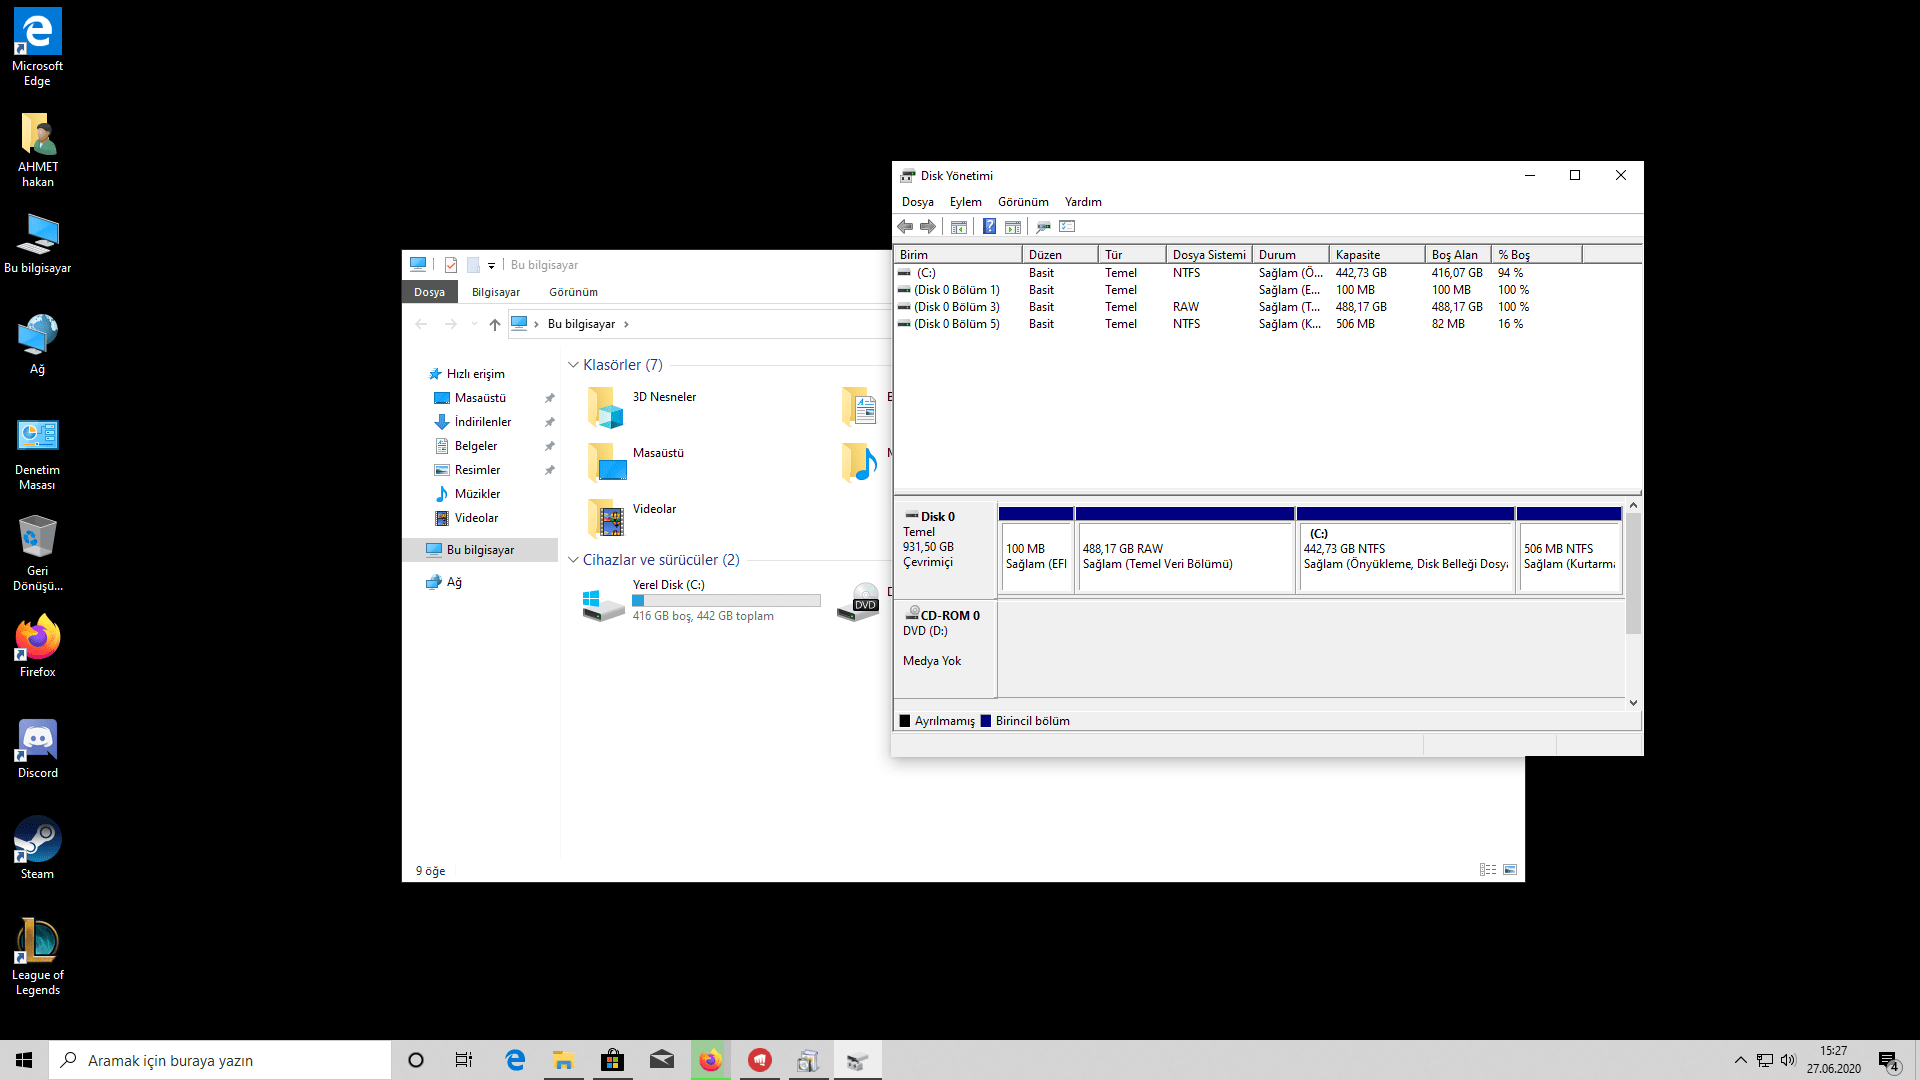The width and height of the screenshot is (1920, 1080).
Task: Open the Eylem menu
Action: (965, 202)
